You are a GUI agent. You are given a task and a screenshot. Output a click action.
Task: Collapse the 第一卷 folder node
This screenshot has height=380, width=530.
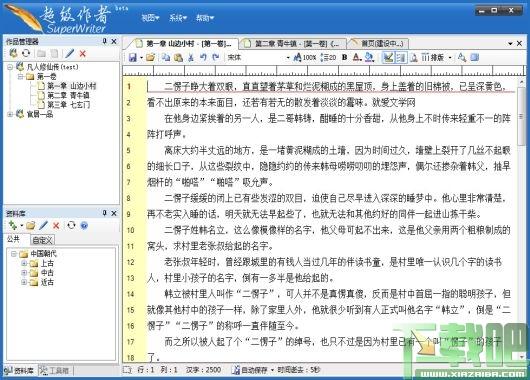tap(20, 76)
